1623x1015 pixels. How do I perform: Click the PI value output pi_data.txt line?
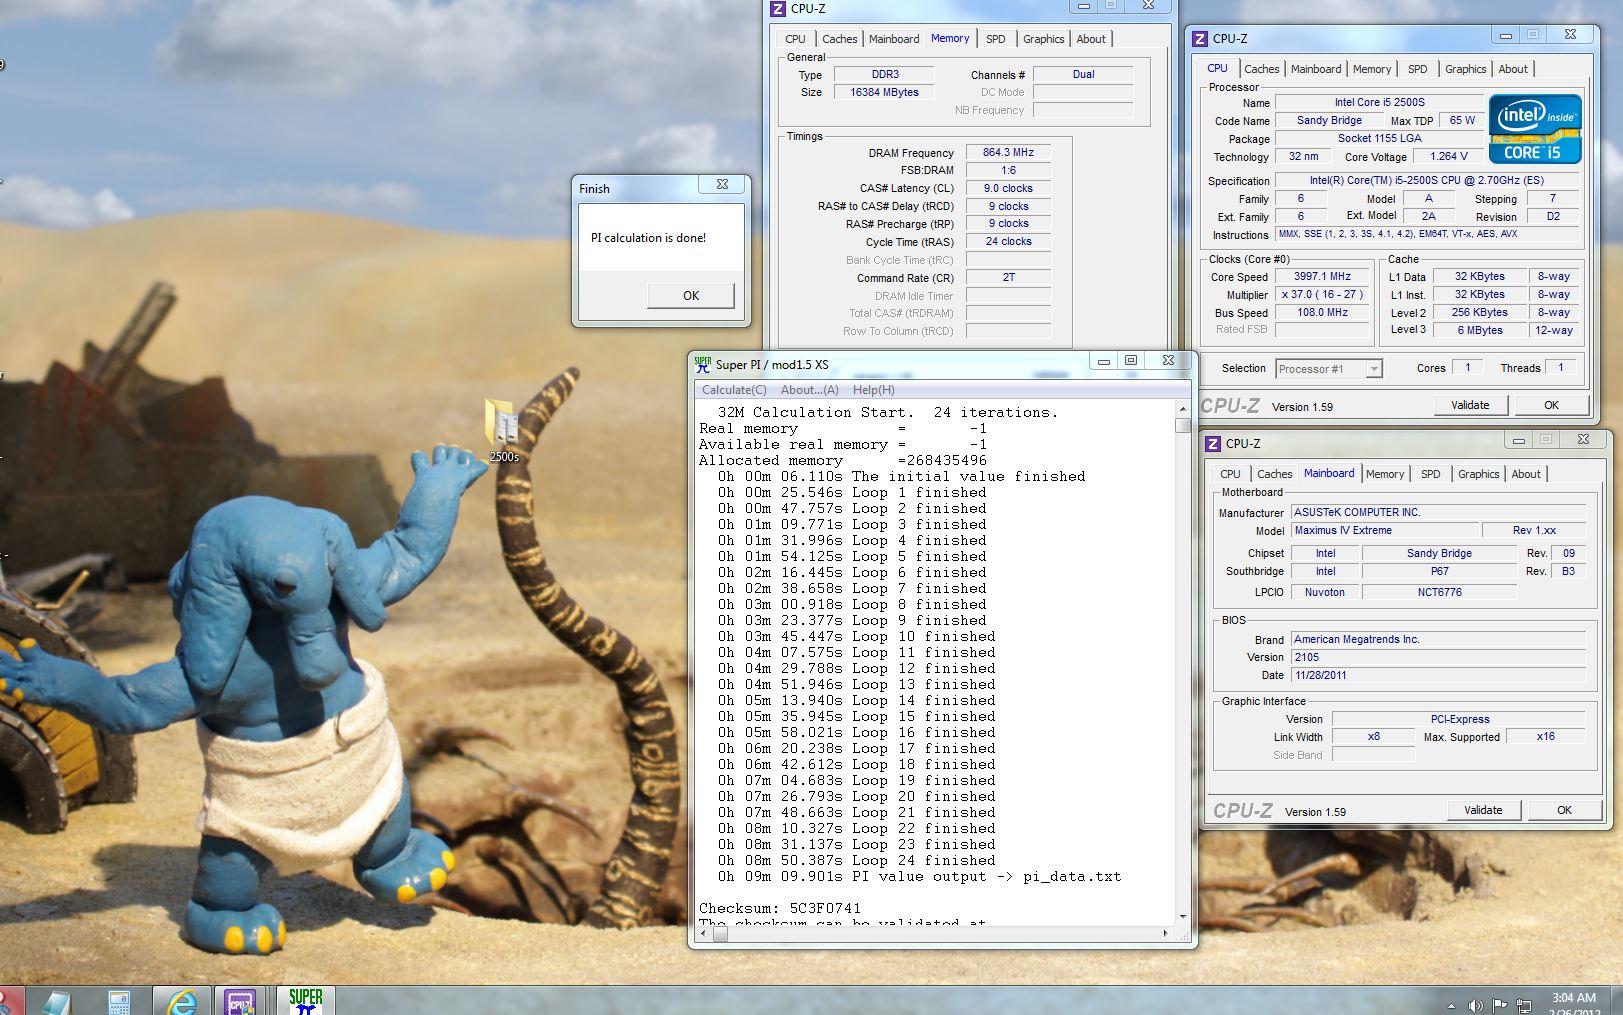point(919,877)
